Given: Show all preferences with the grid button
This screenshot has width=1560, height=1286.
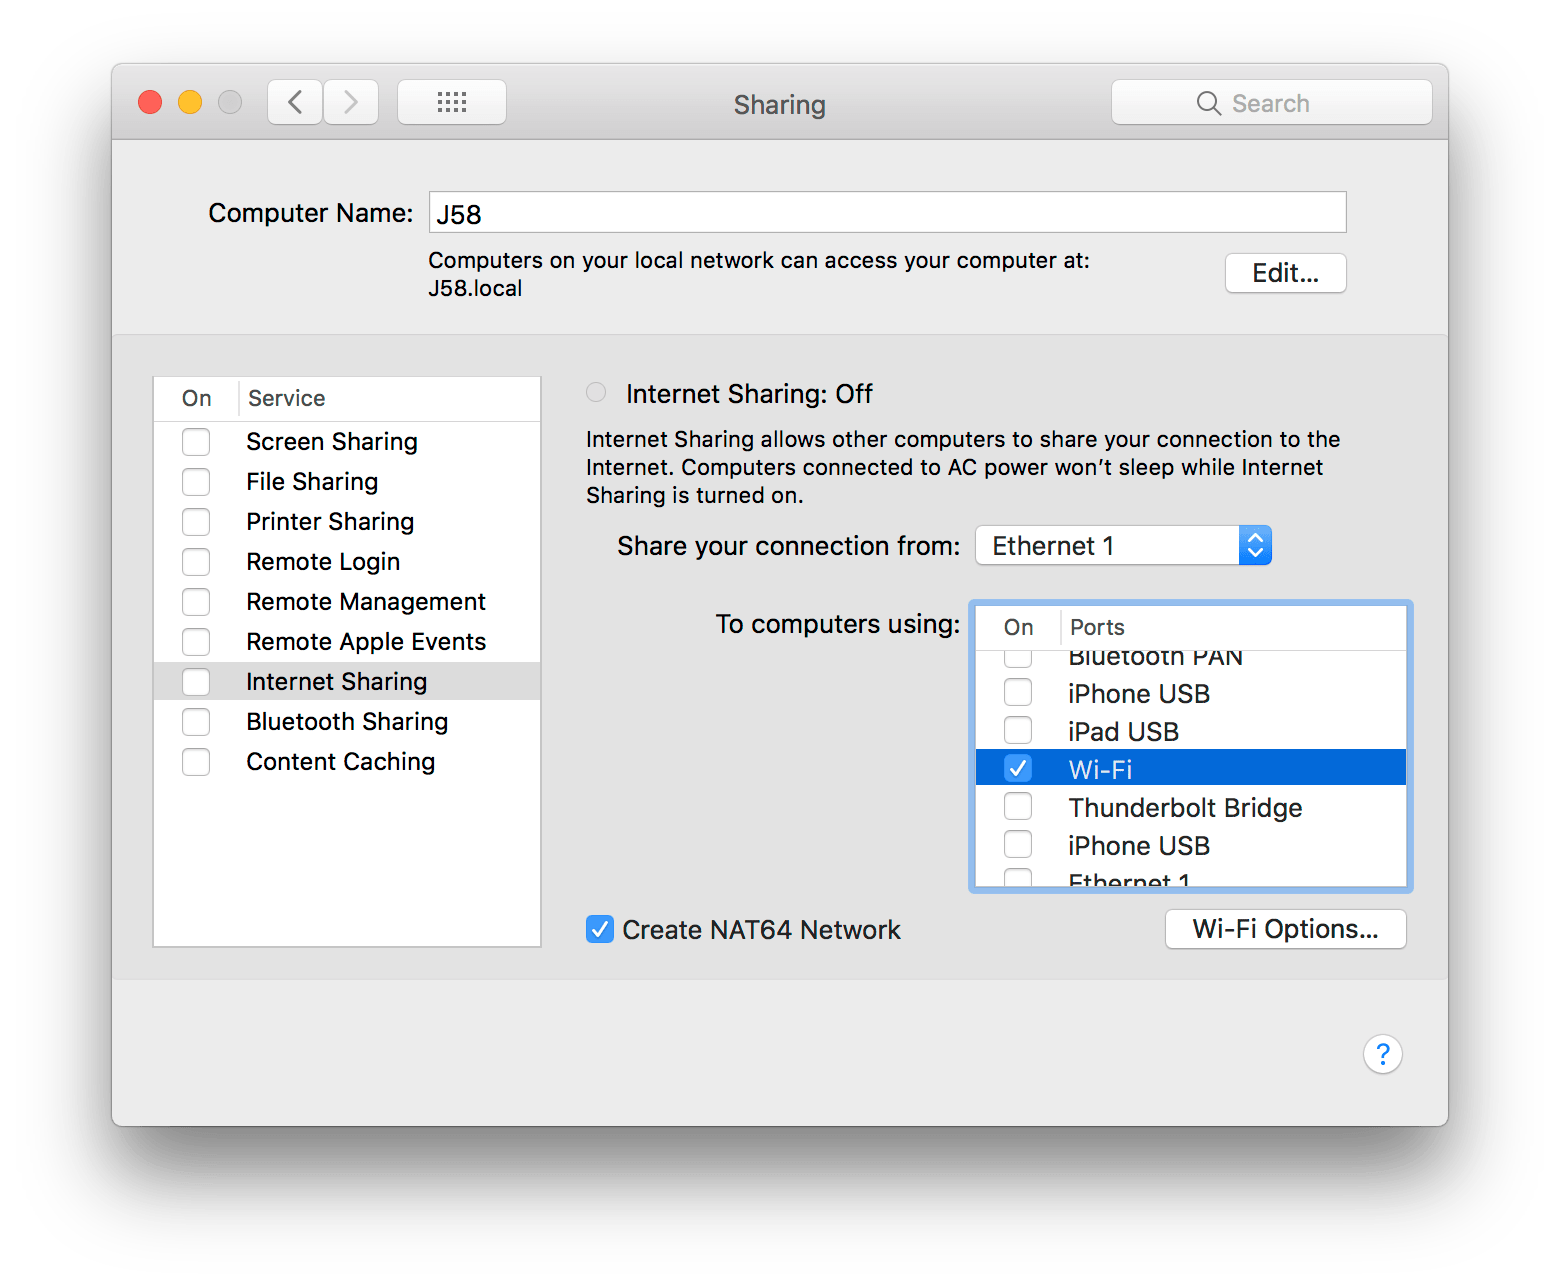Looking at the screenshot, I should [x=452, y=102].
